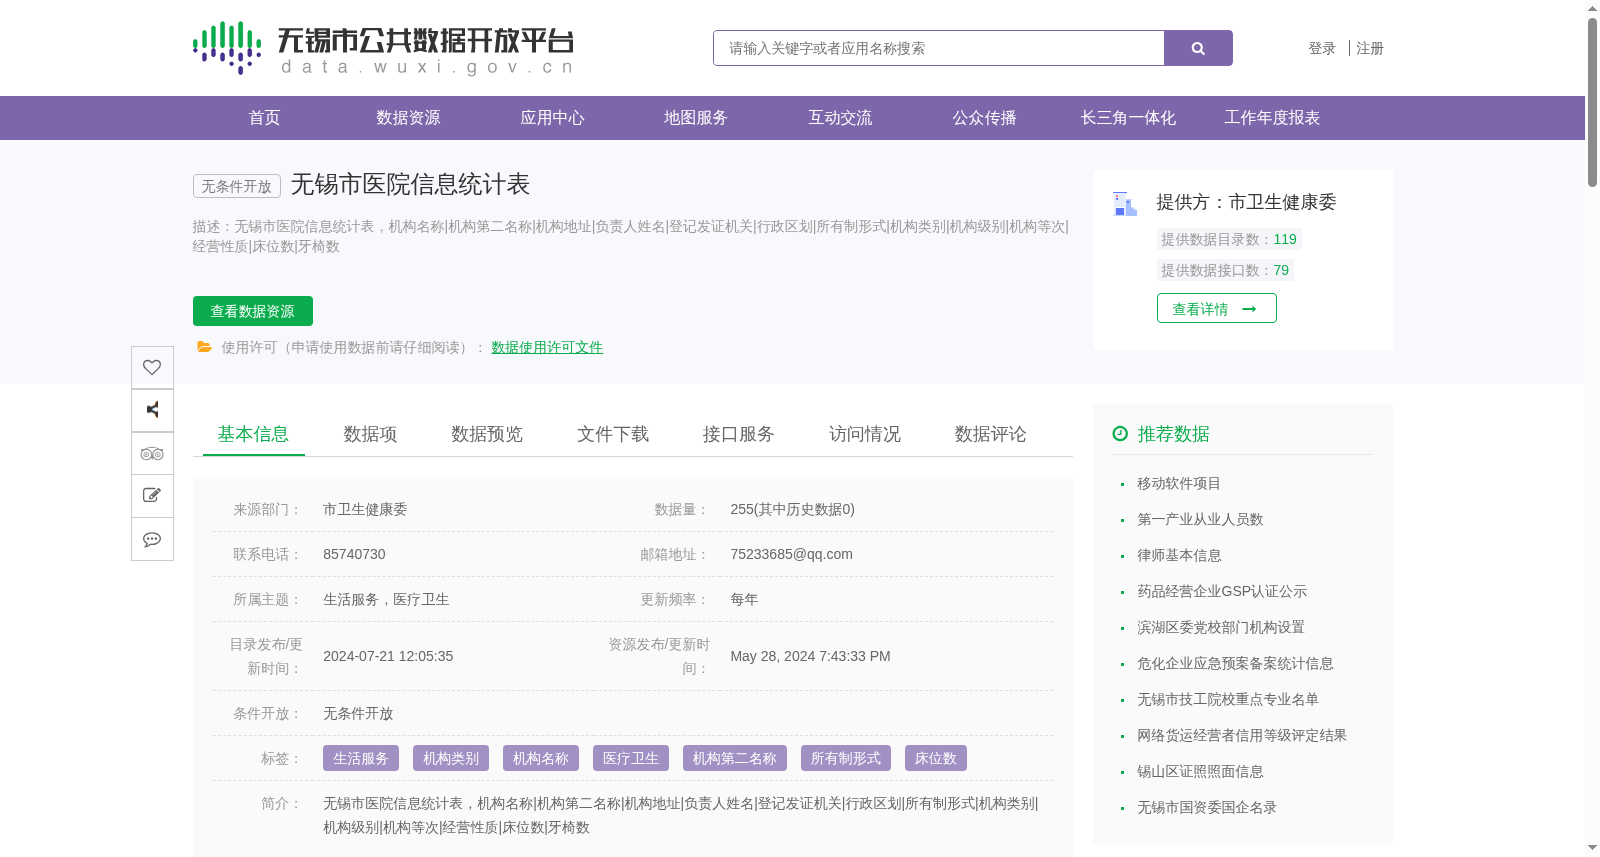Click the 提供数据目录数 count 119

click(1285, 239)
